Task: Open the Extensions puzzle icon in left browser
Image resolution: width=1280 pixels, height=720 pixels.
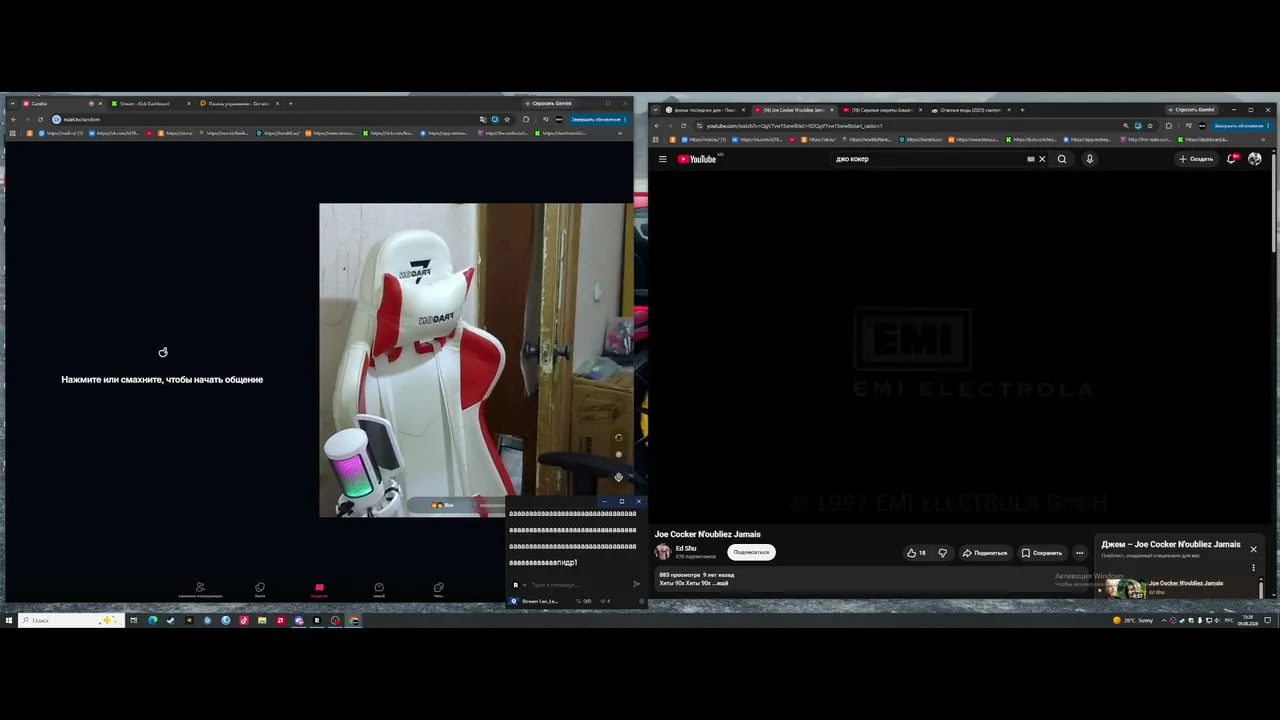Action: click(526, 119)
